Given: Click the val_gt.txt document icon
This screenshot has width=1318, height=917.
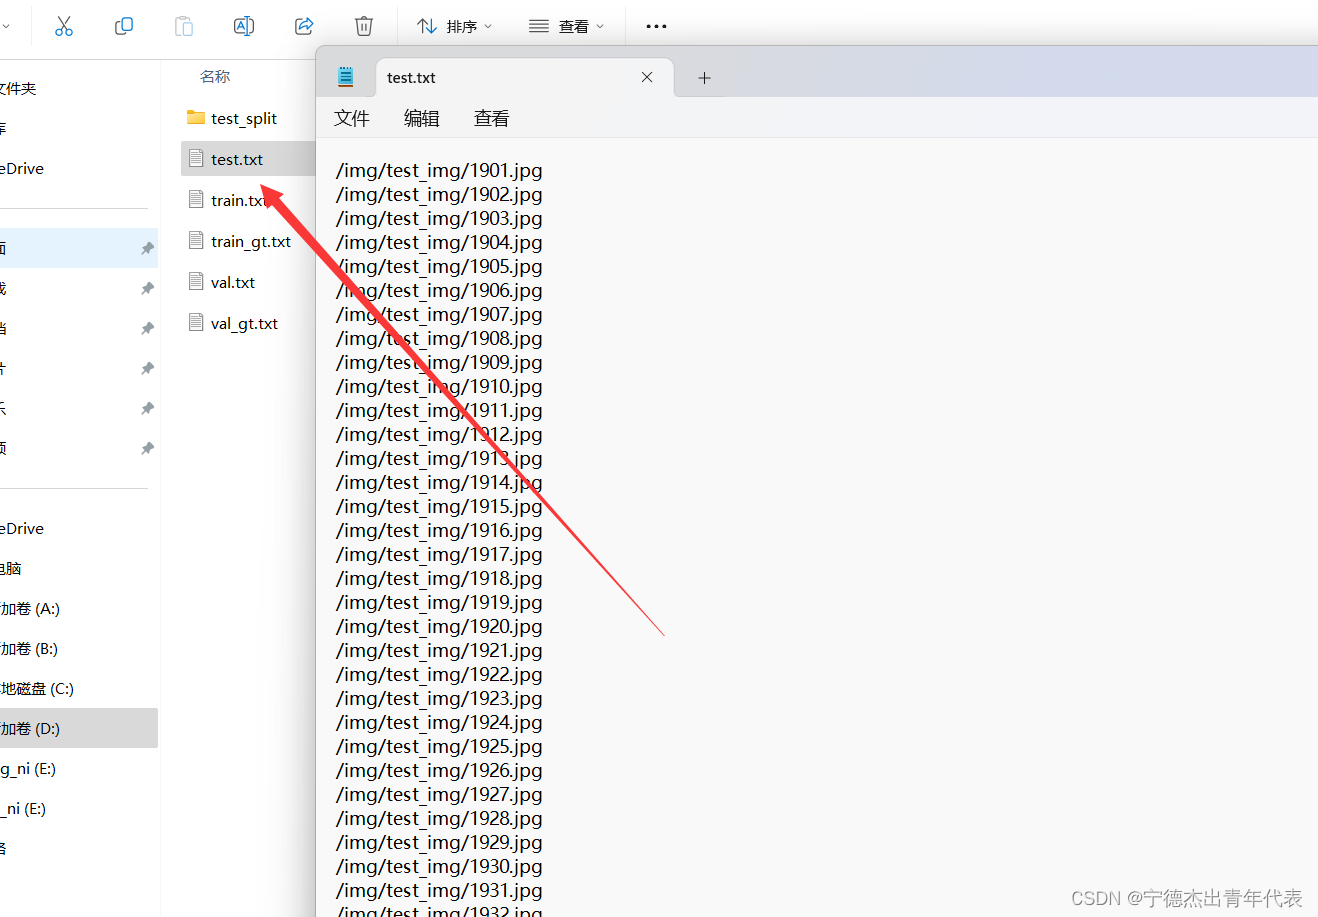Looking at the screenshot, I should click(x=196, y=323).
